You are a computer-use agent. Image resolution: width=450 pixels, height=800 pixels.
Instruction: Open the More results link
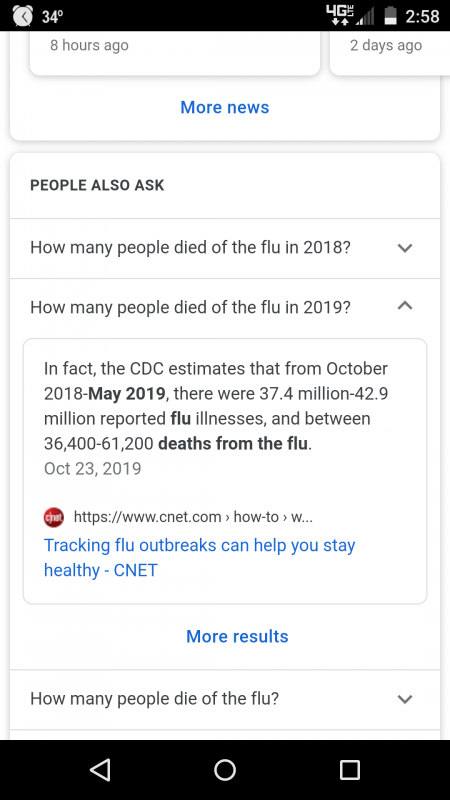[x=237, y=636]
